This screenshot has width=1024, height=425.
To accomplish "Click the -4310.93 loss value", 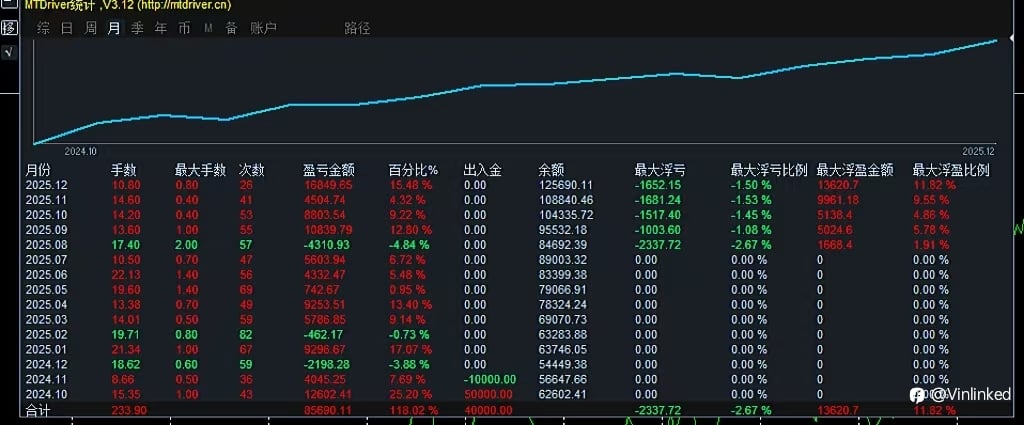I will tap(327, 245).
